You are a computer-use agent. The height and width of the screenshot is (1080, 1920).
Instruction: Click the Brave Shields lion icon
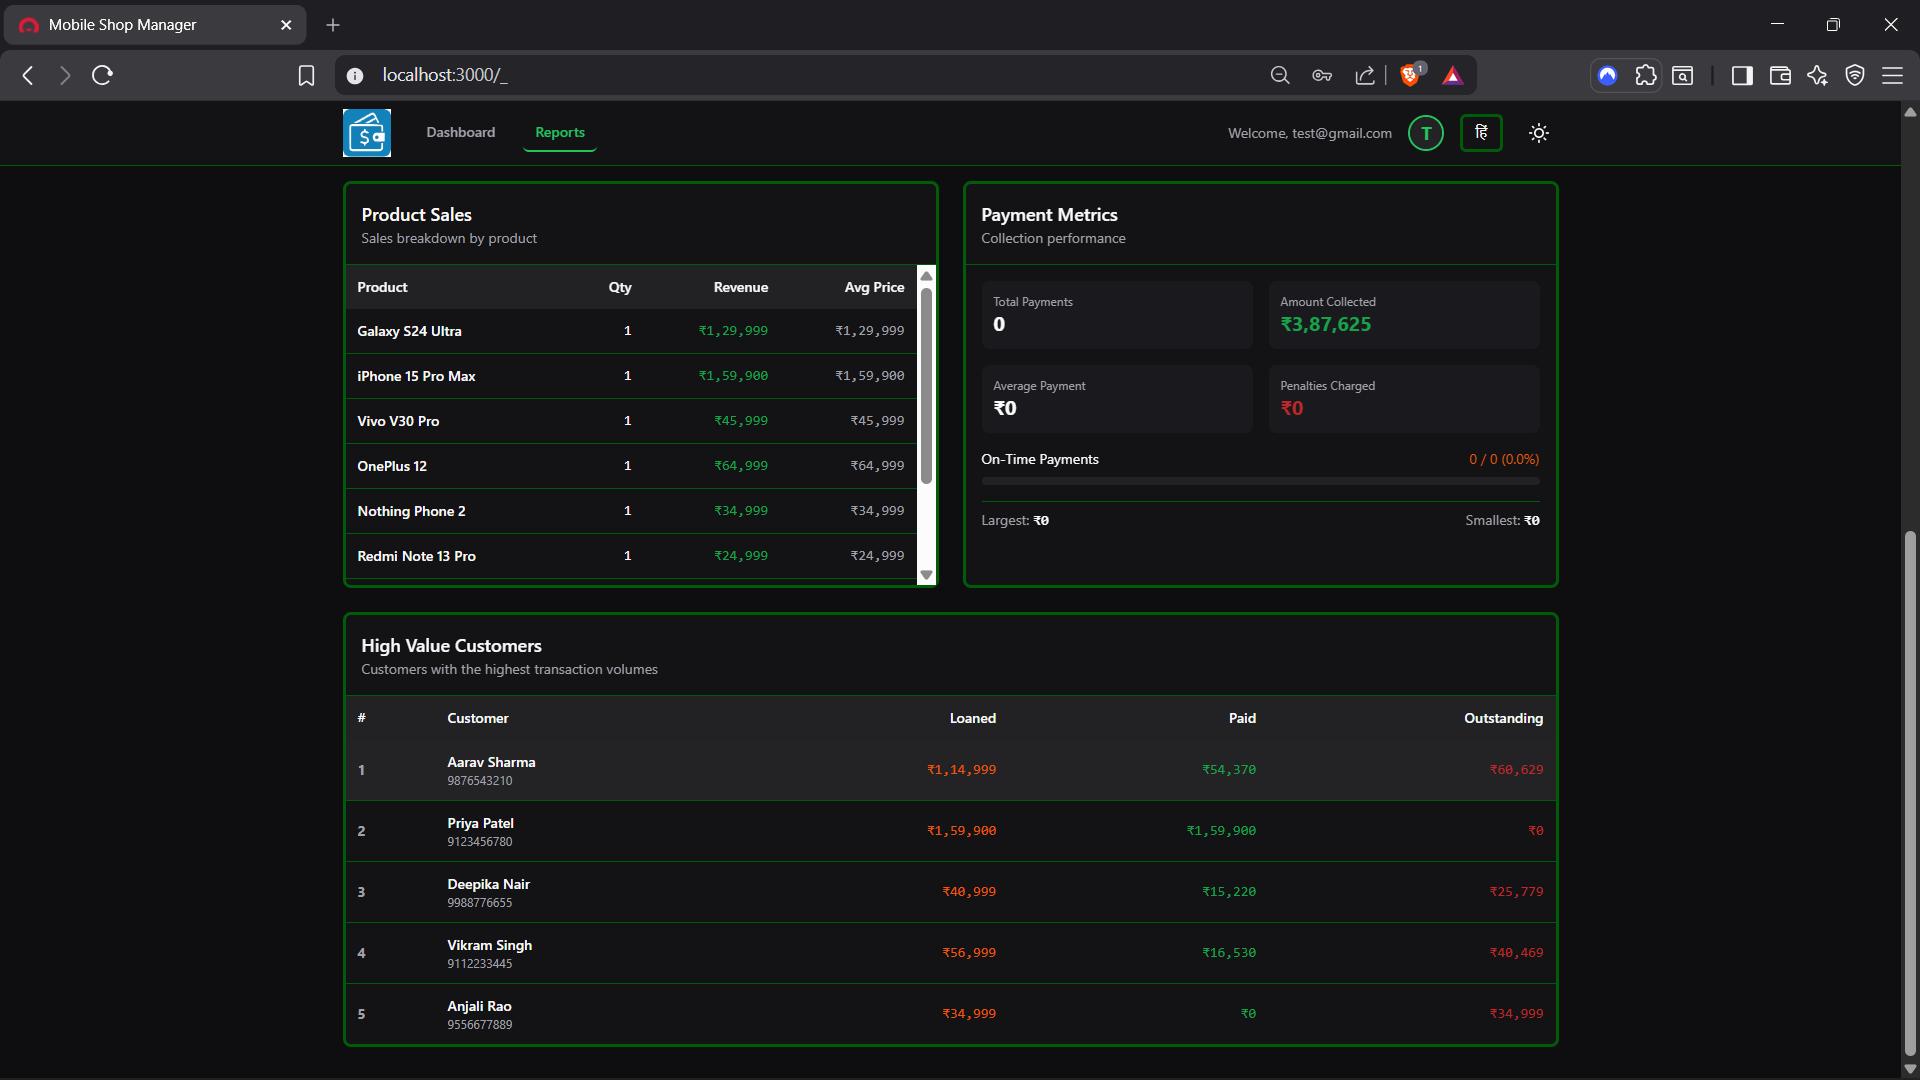pos(1410,74)
